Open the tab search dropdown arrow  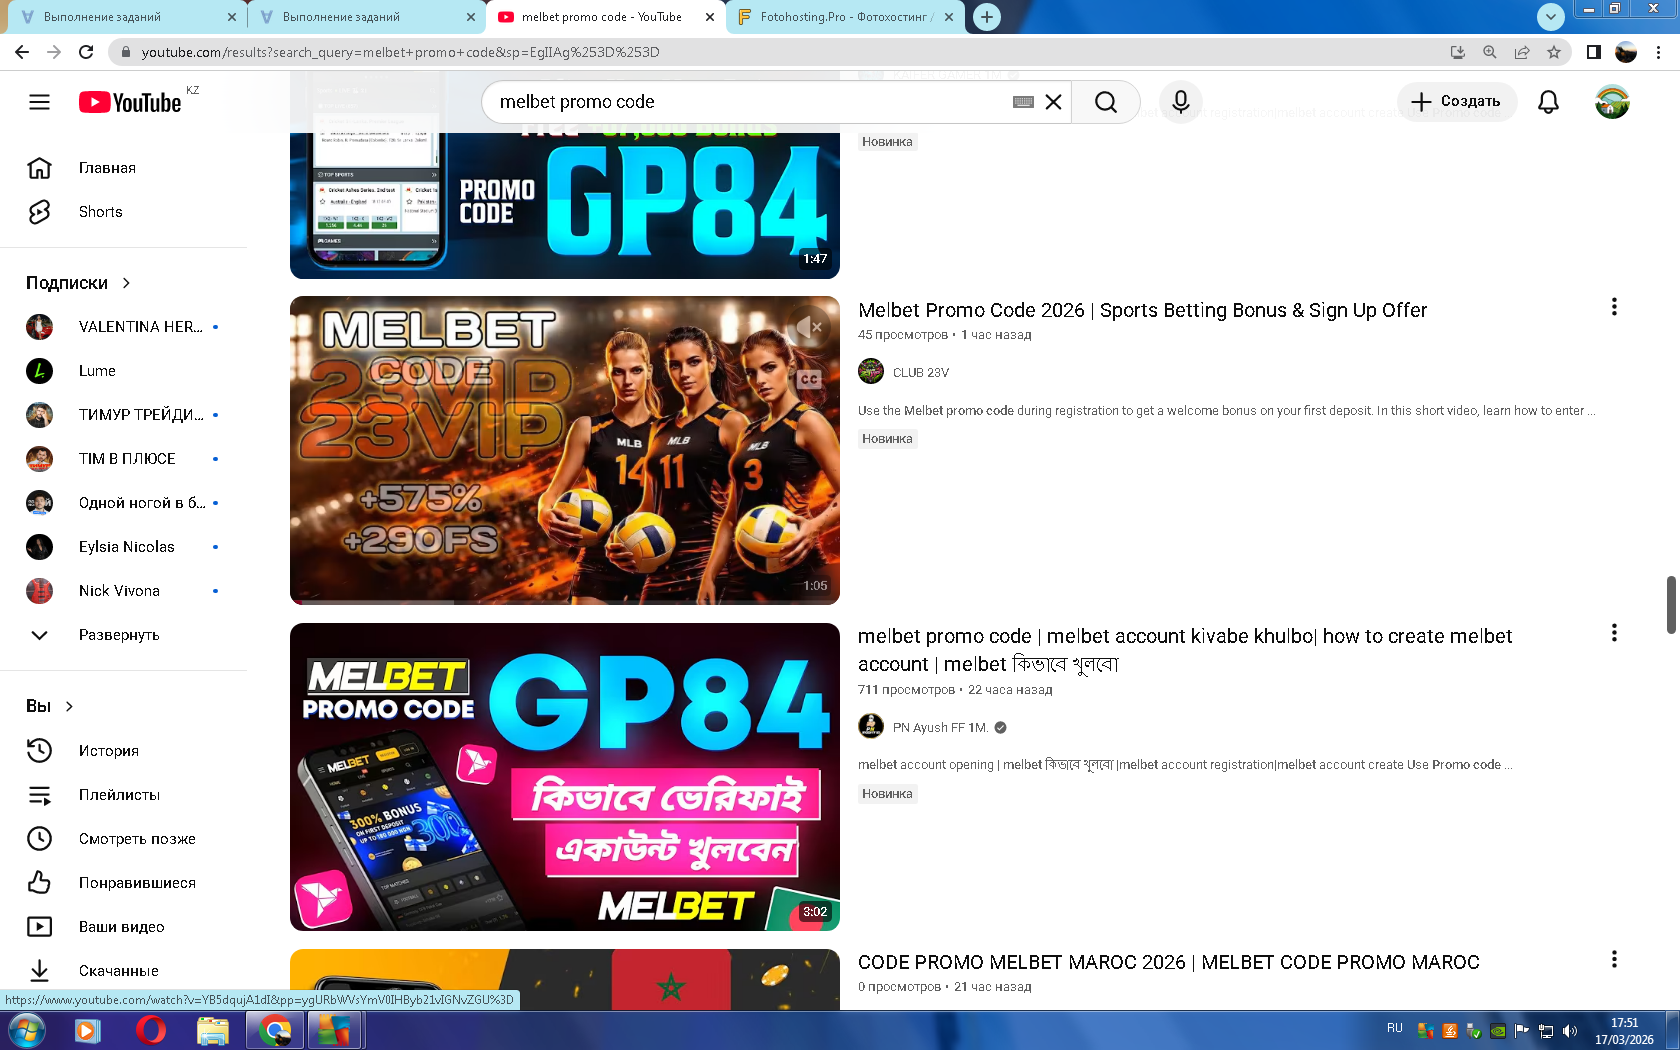coord(1550,17)
